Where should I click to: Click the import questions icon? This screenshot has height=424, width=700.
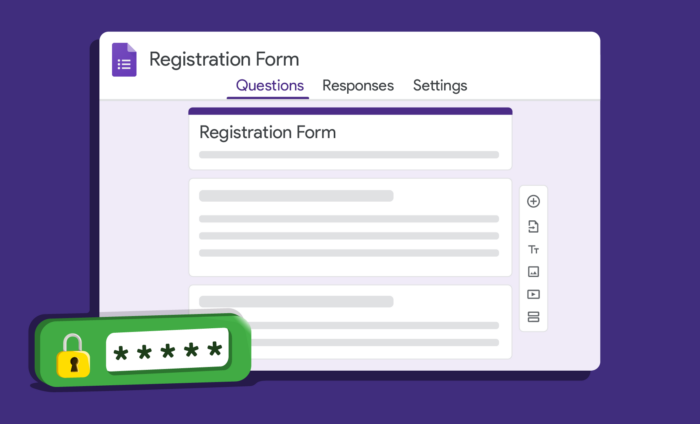pos(533,226)
